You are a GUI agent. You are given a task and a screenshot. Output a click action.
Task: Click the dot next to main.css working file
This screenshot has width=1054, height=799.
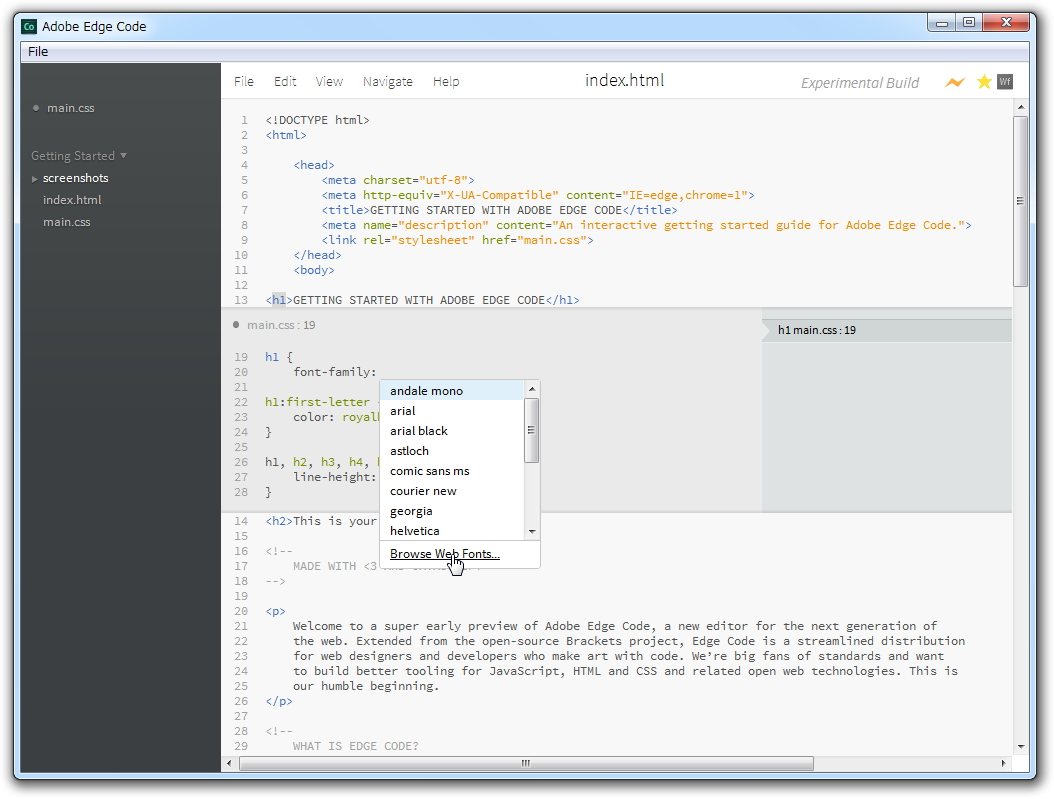(x=36, y=108)
